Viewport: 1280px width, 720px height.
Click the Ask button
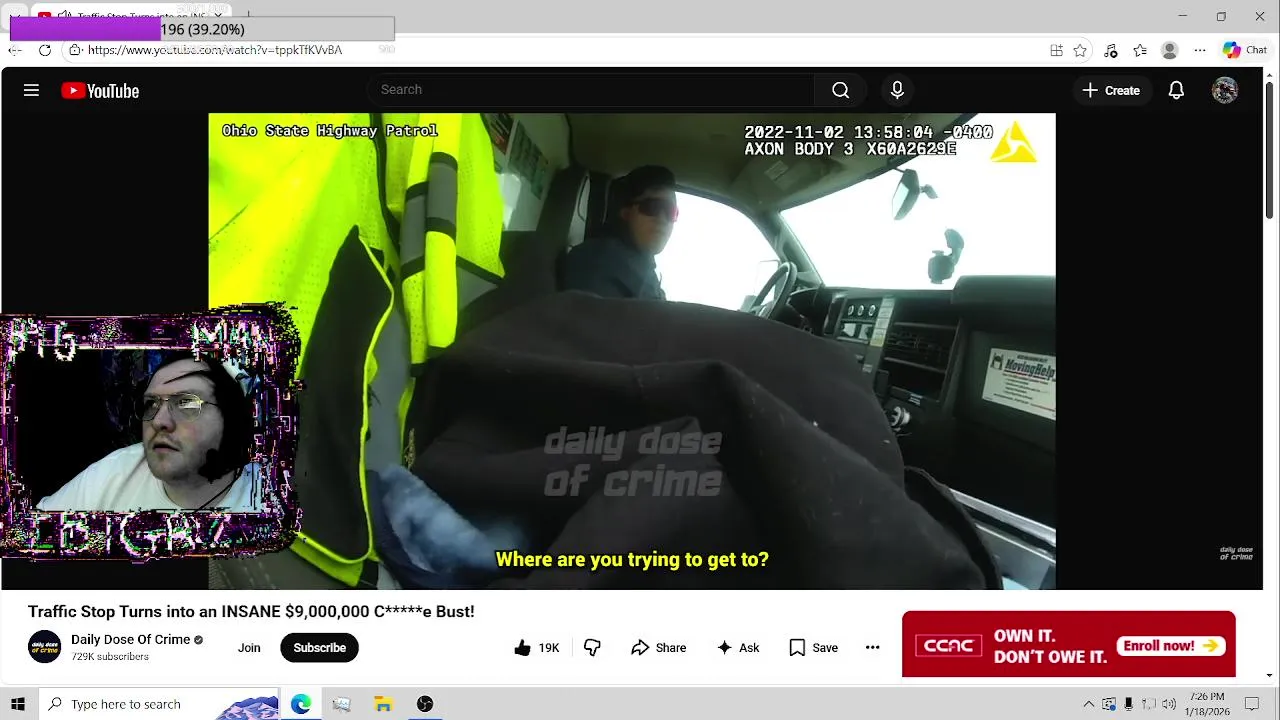[738, 648]
